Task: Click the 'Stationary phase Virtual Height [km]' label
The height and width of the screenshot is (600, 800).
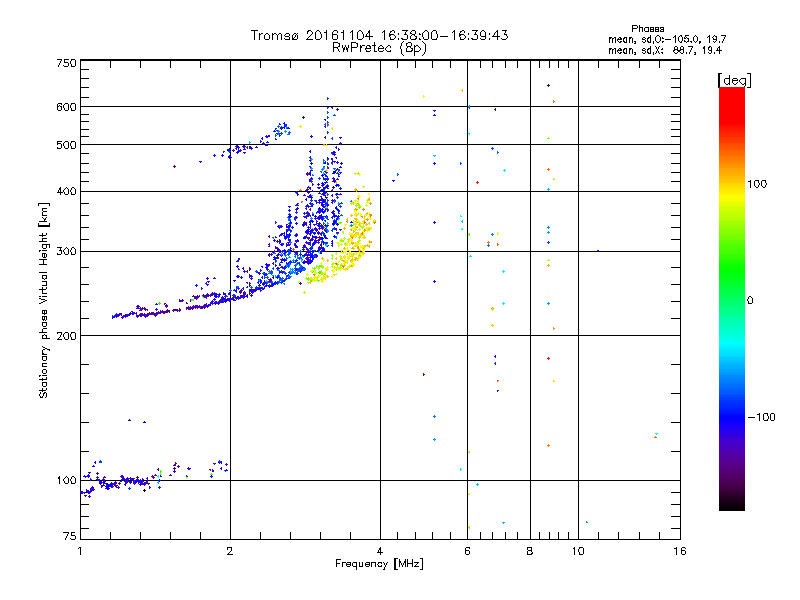Action: [44, 300]
